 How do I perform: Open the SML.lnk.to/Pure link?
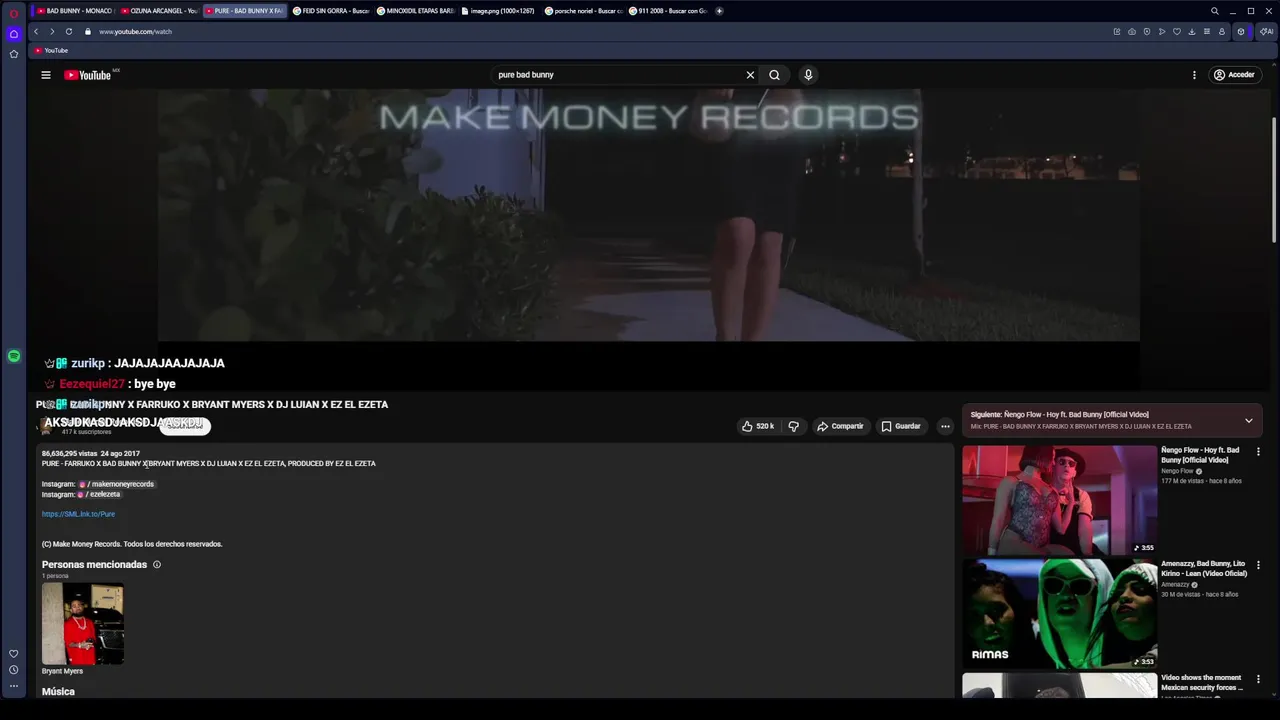click(78, 514)
